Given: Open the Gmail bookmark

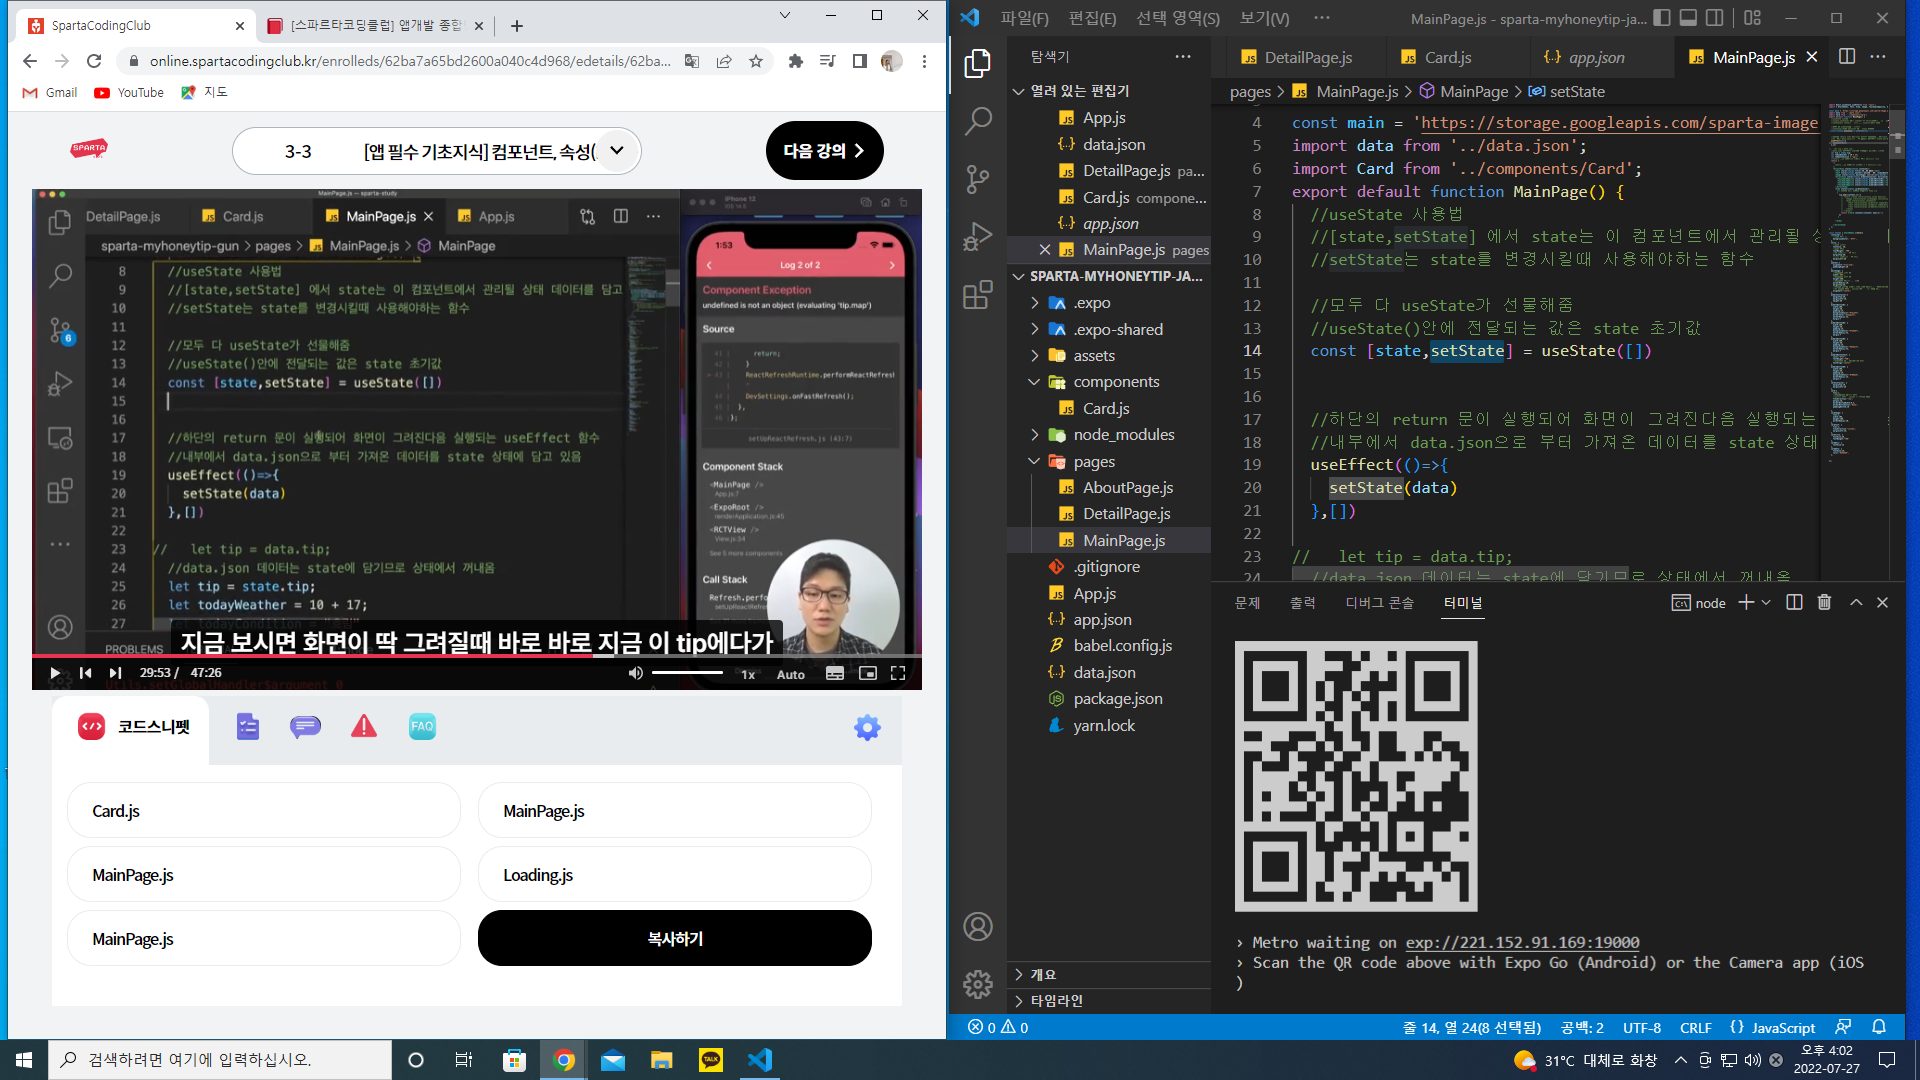Looking at the screenshot, I should (x=49, y=92).
